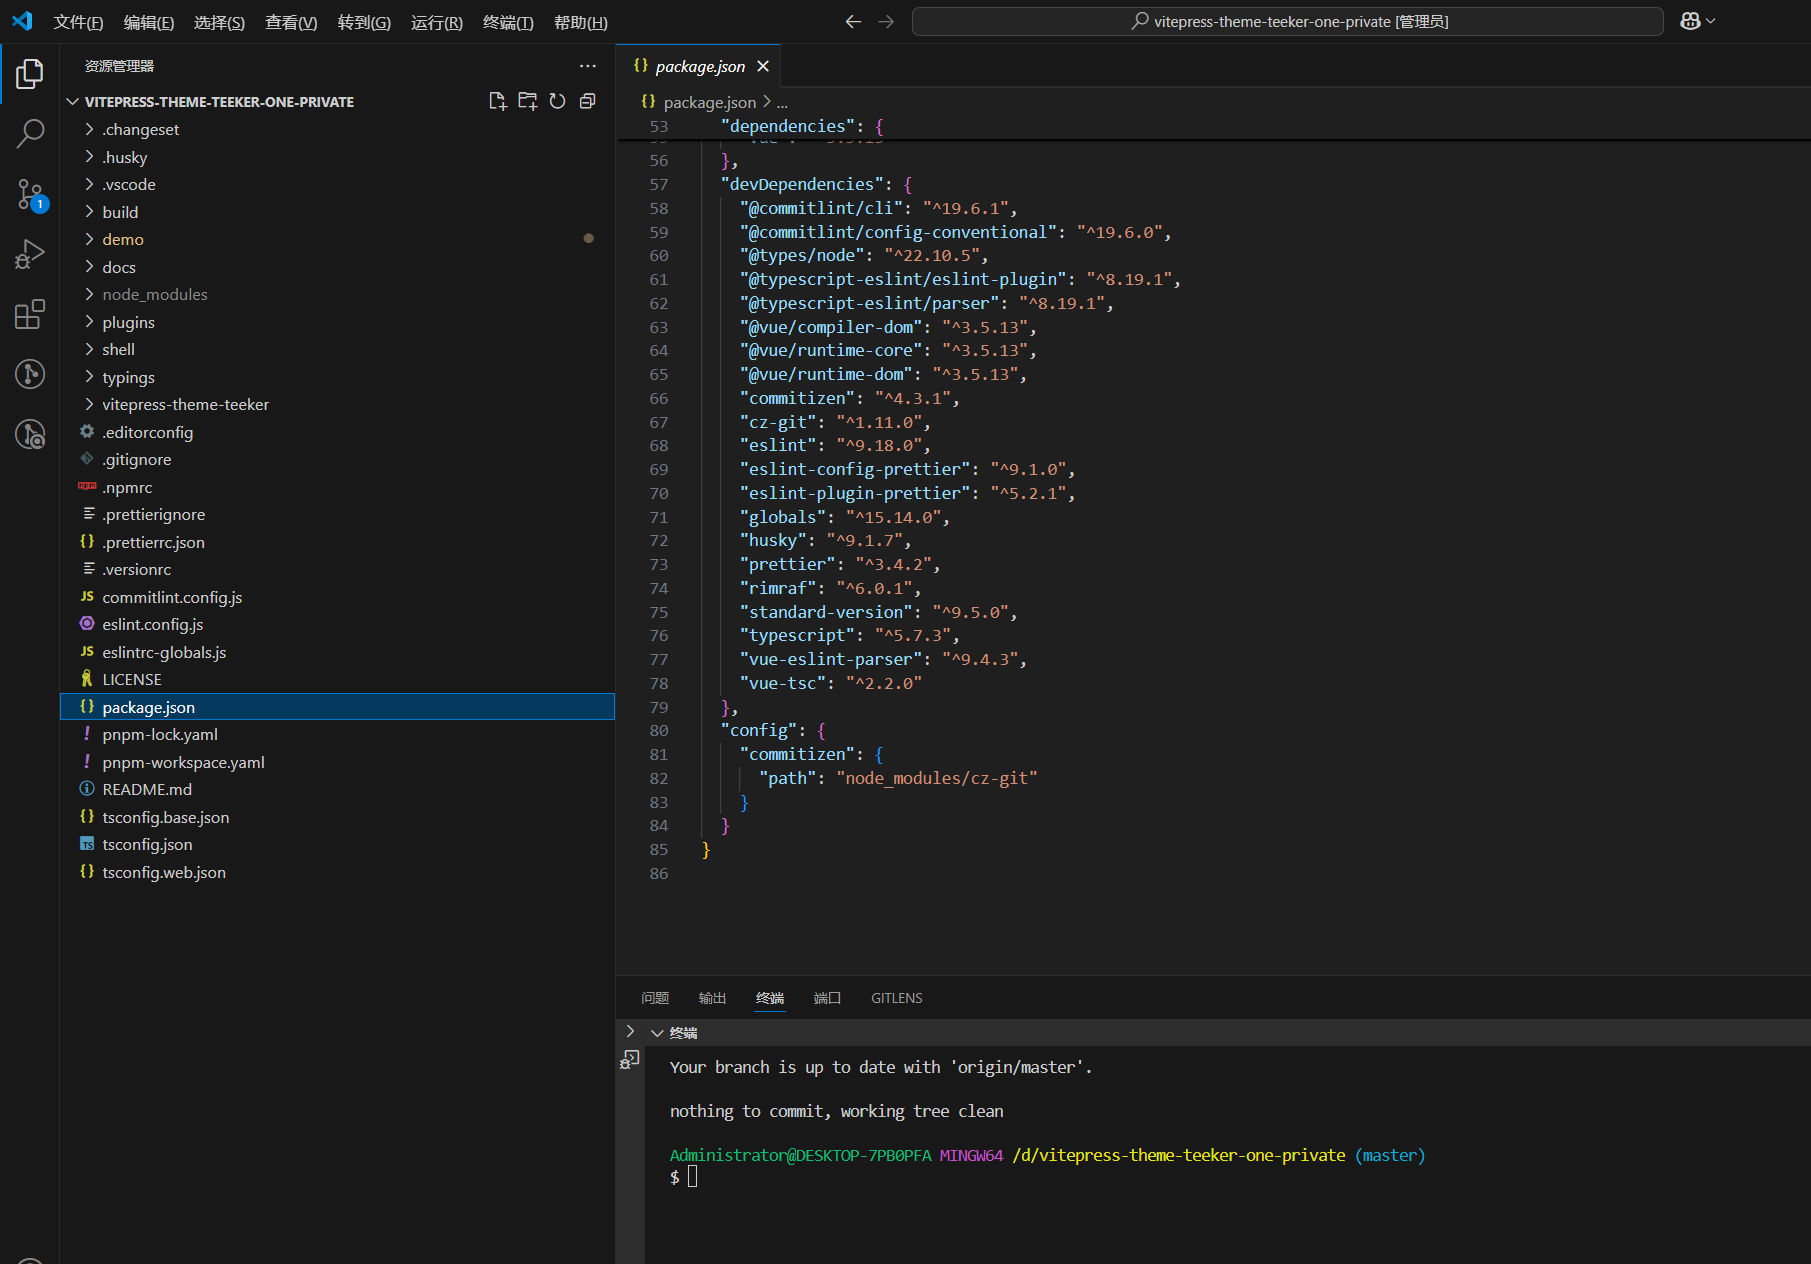Click the "devDependencies" line in editor
This screenshot has height=1264, width=1811.
815,184
